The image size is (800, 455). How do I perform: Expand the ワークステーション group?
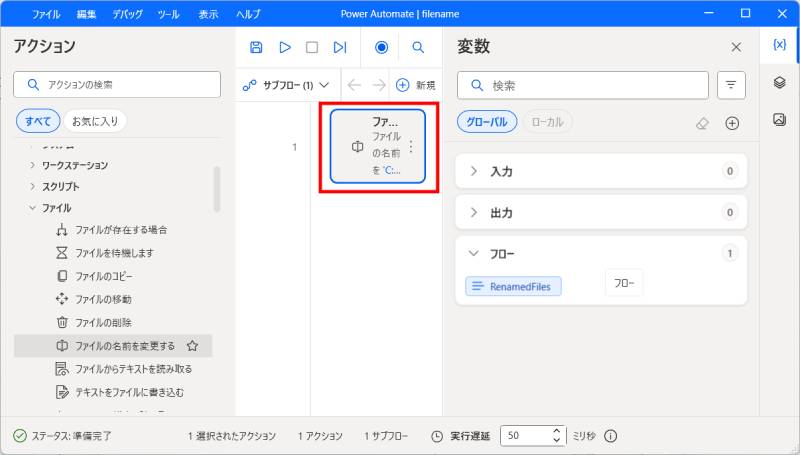point(33,165)
